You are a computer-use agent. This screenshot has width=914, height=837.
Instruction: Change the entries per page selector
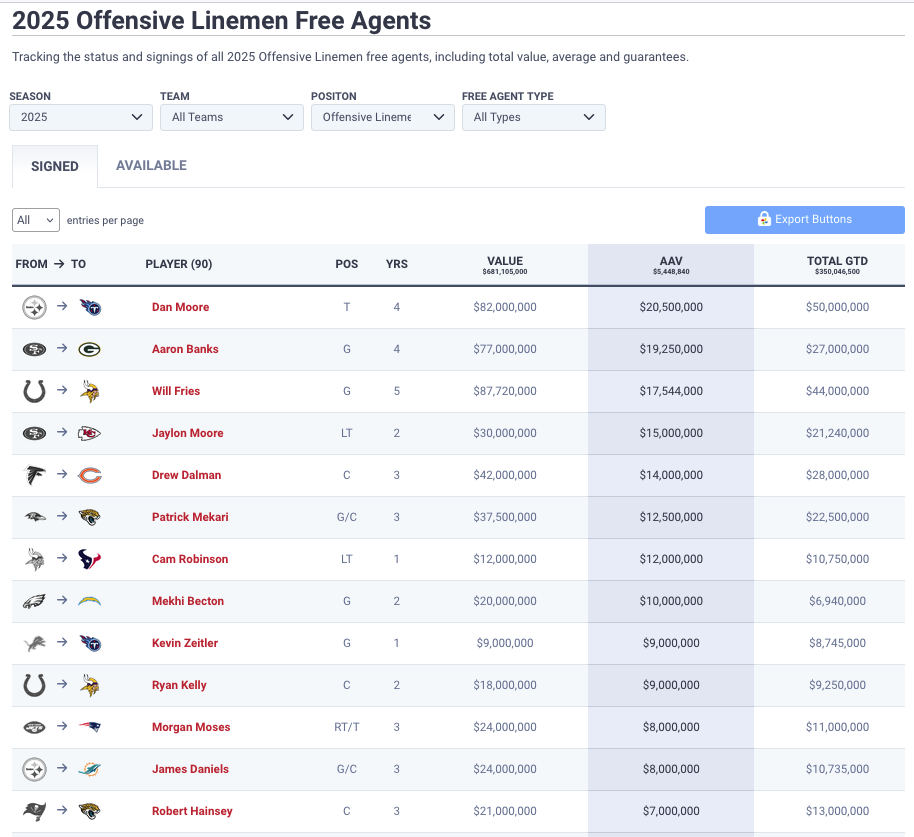pos(36,220)
